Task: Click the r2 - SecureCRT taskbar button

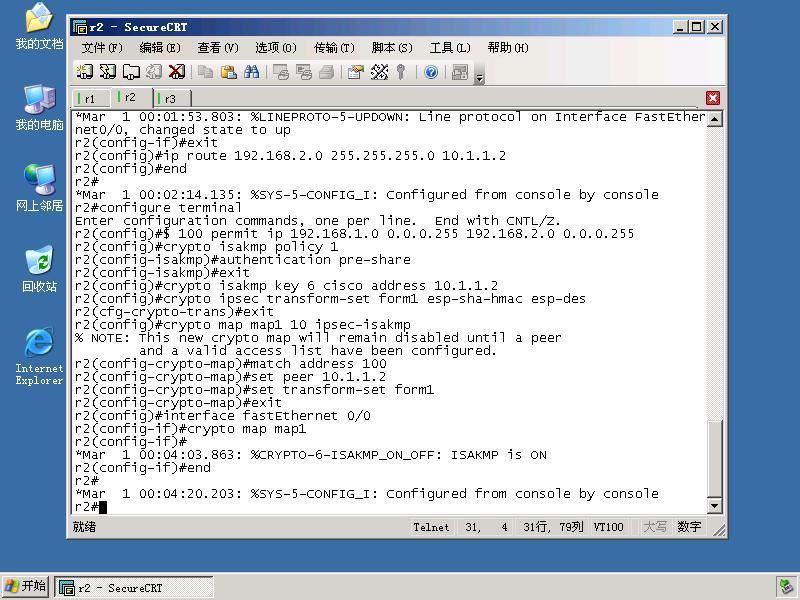Action: (x=134, y=588)
